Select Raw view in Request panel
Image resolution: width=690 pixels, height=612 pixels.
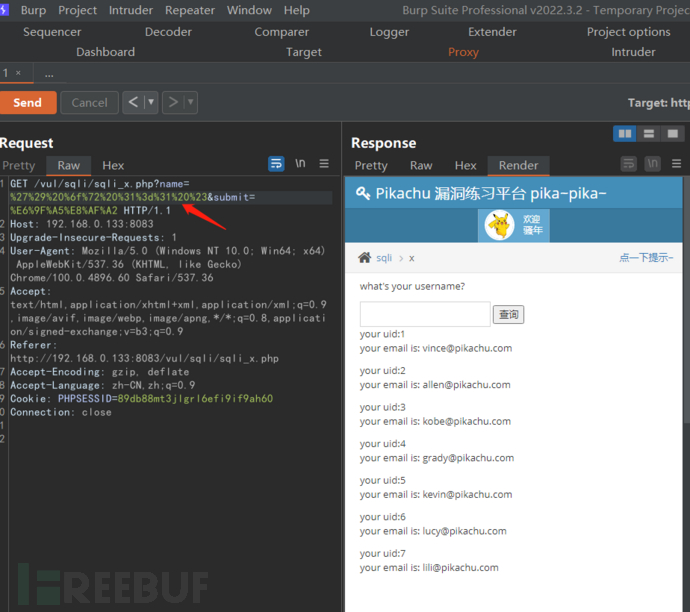[x=69, y=165]
